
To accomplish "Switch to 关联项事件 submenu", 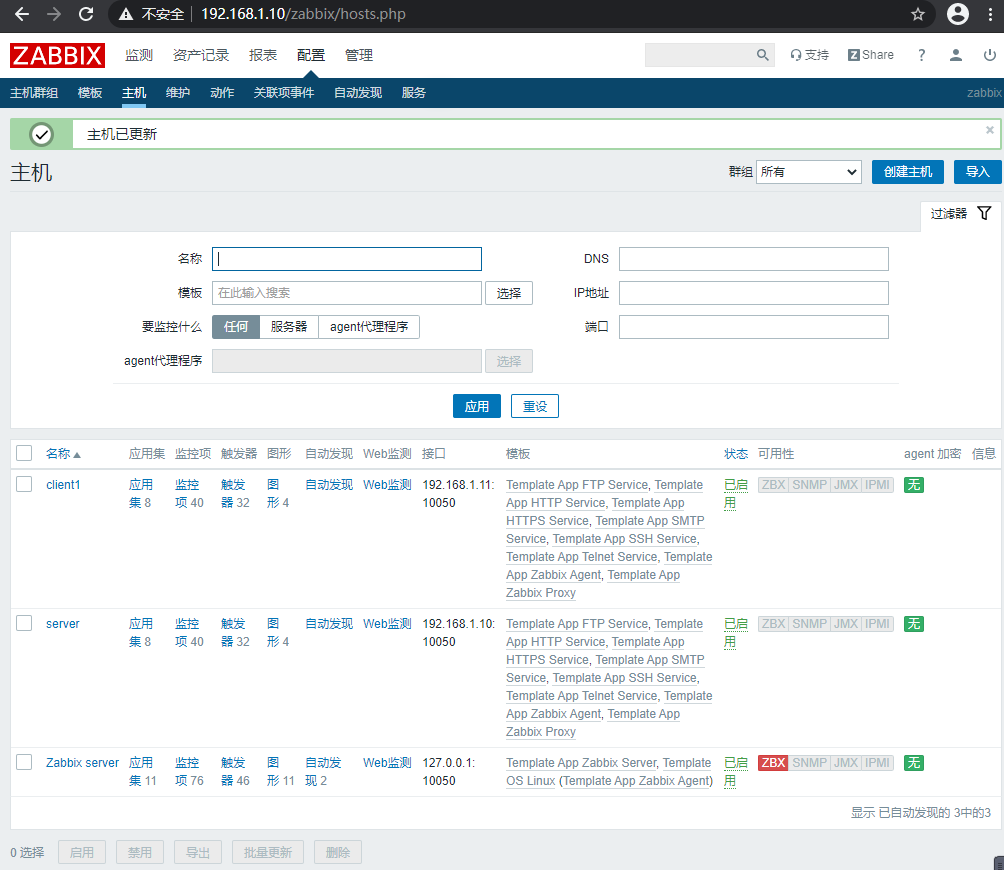I will pos(284,93).
